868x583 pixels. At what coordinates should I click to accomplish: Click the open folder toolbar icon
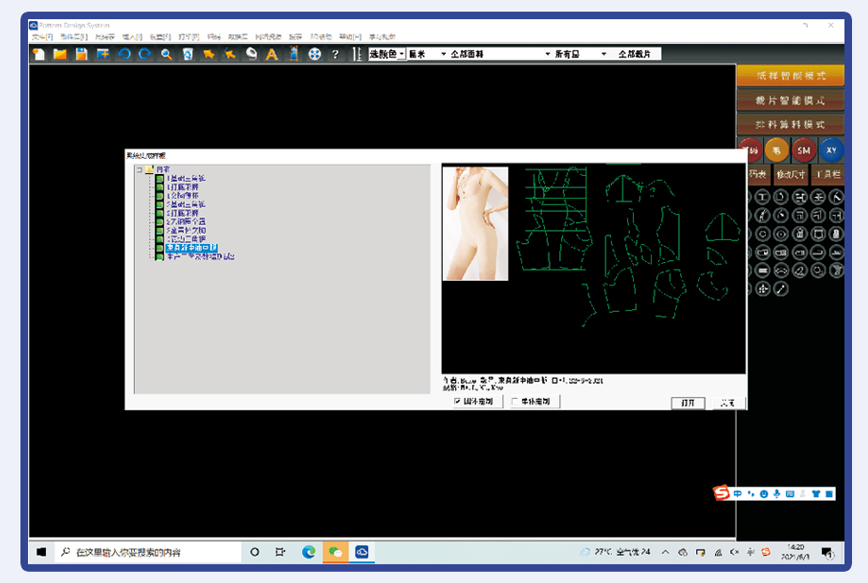(60, 54)
